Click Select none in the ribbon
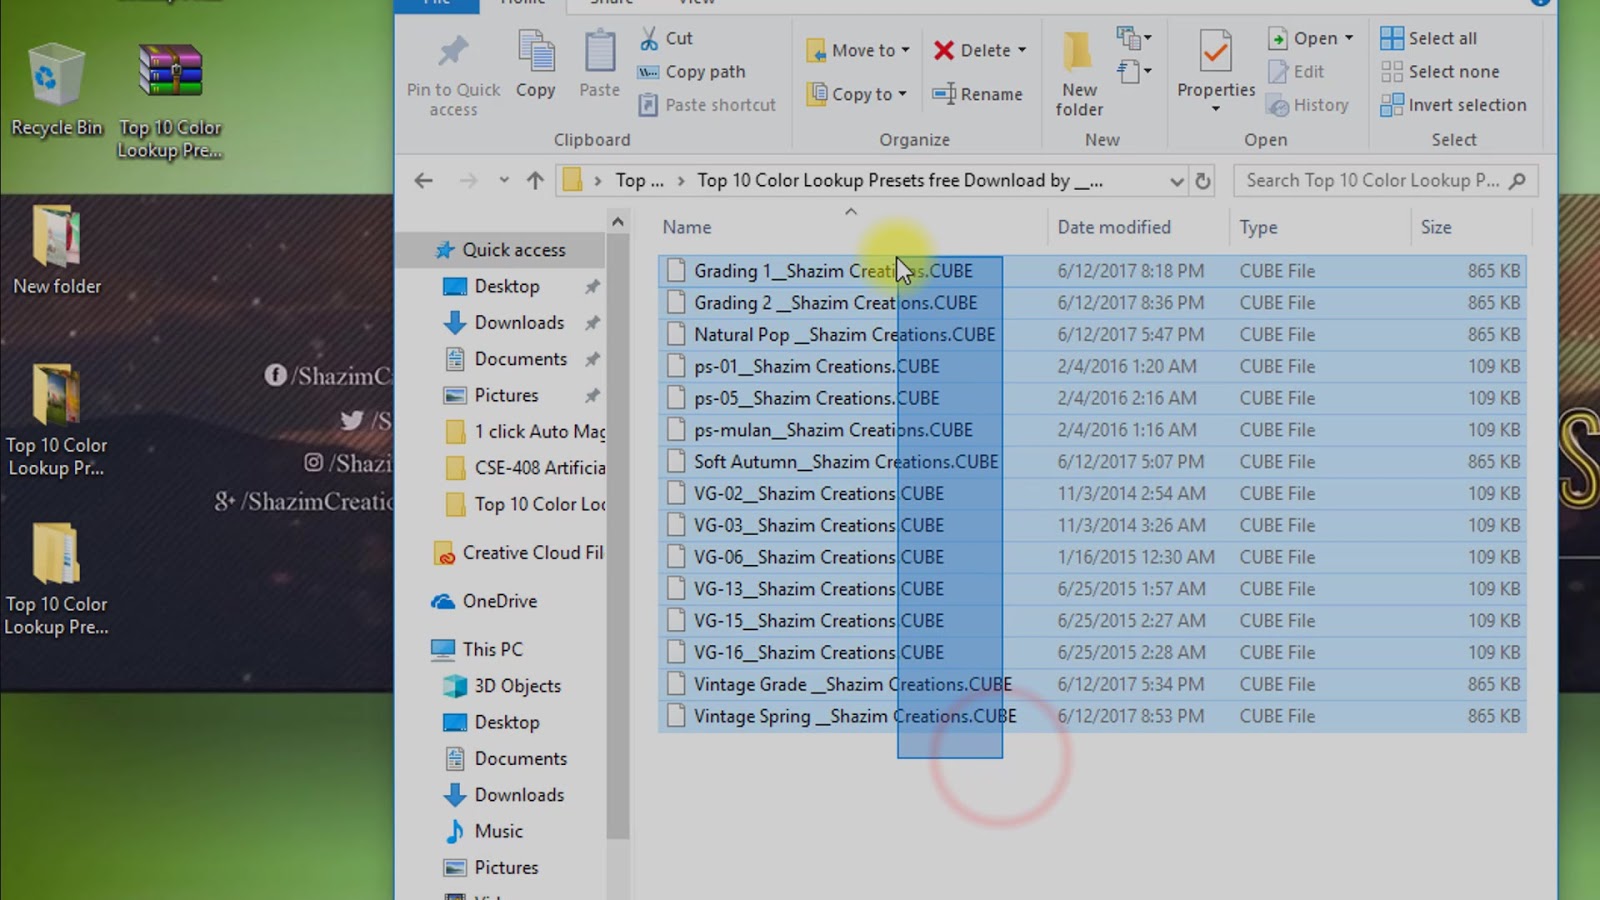The width and height of the screenshot is (1600, 900). pos(1440,72)
